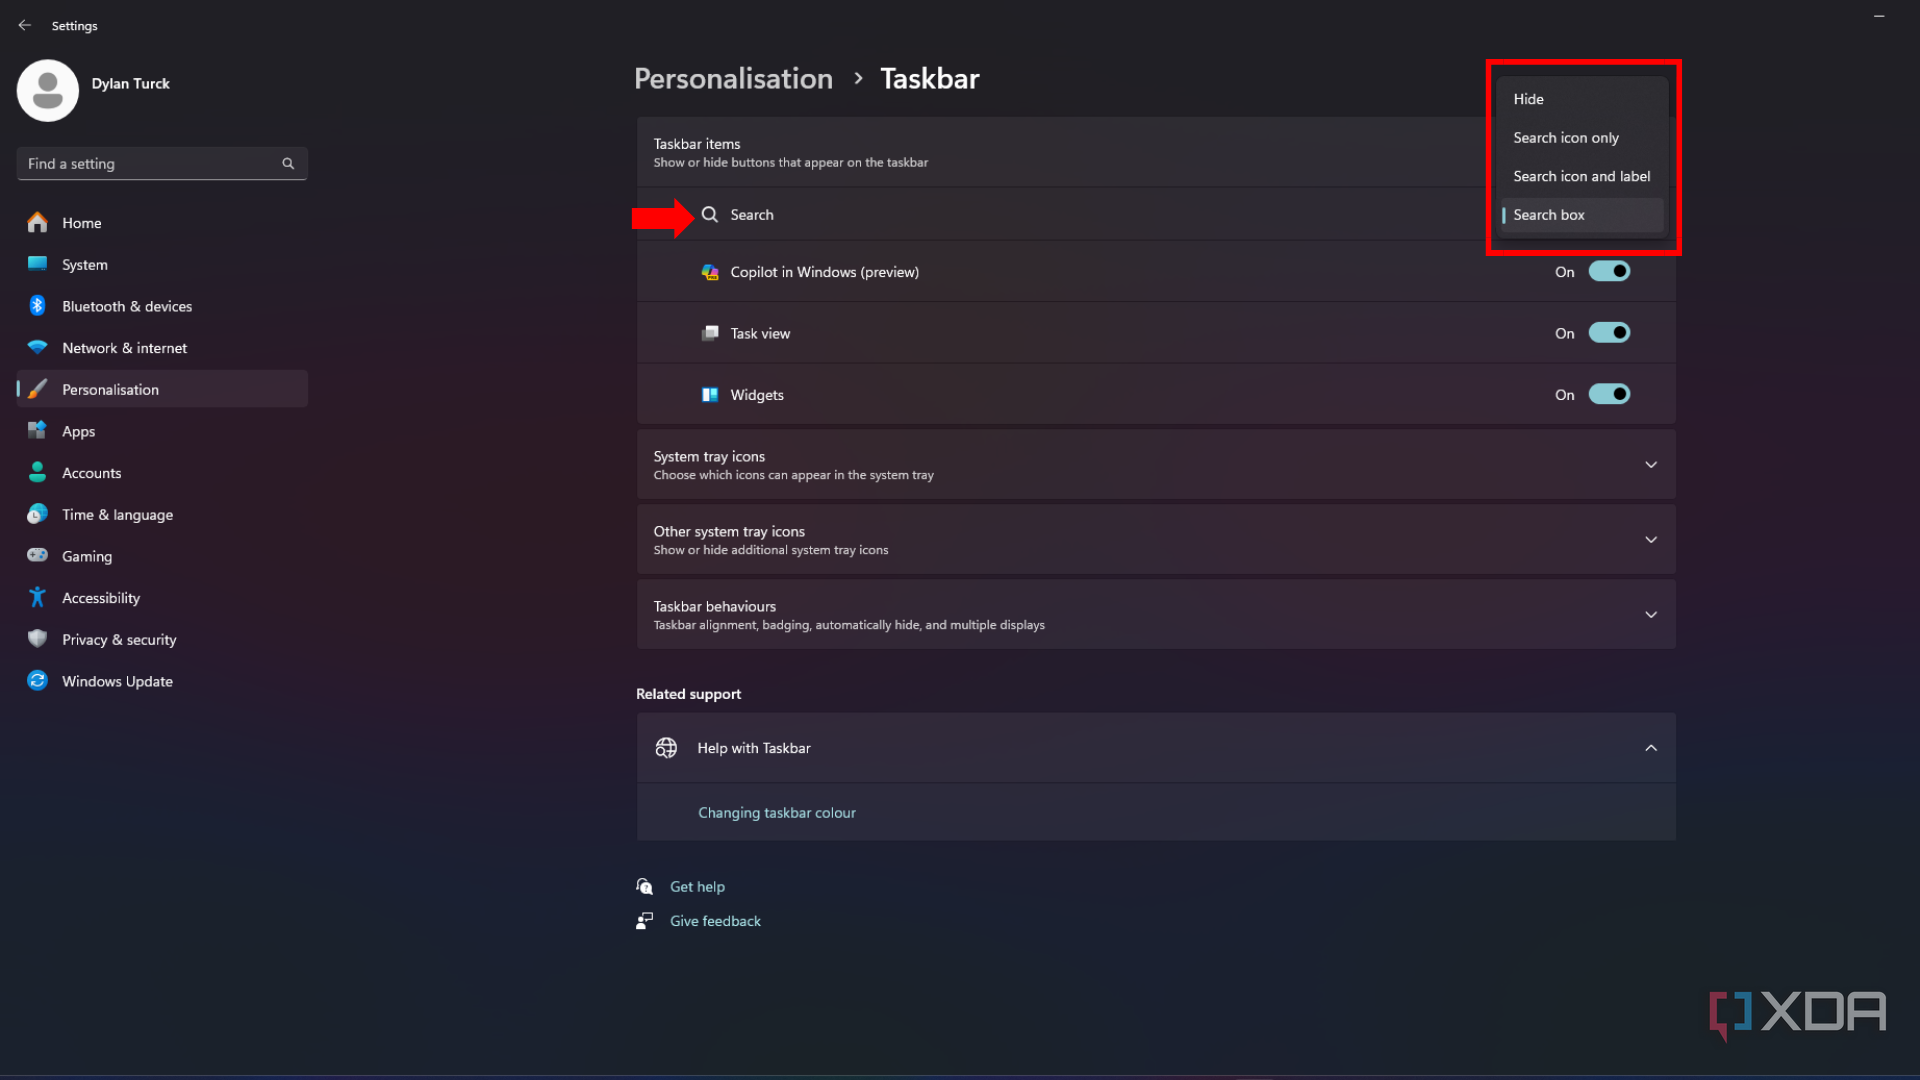Open the user profile picture
This screenshot has height=1080, width=1920.
coord(47,90)
